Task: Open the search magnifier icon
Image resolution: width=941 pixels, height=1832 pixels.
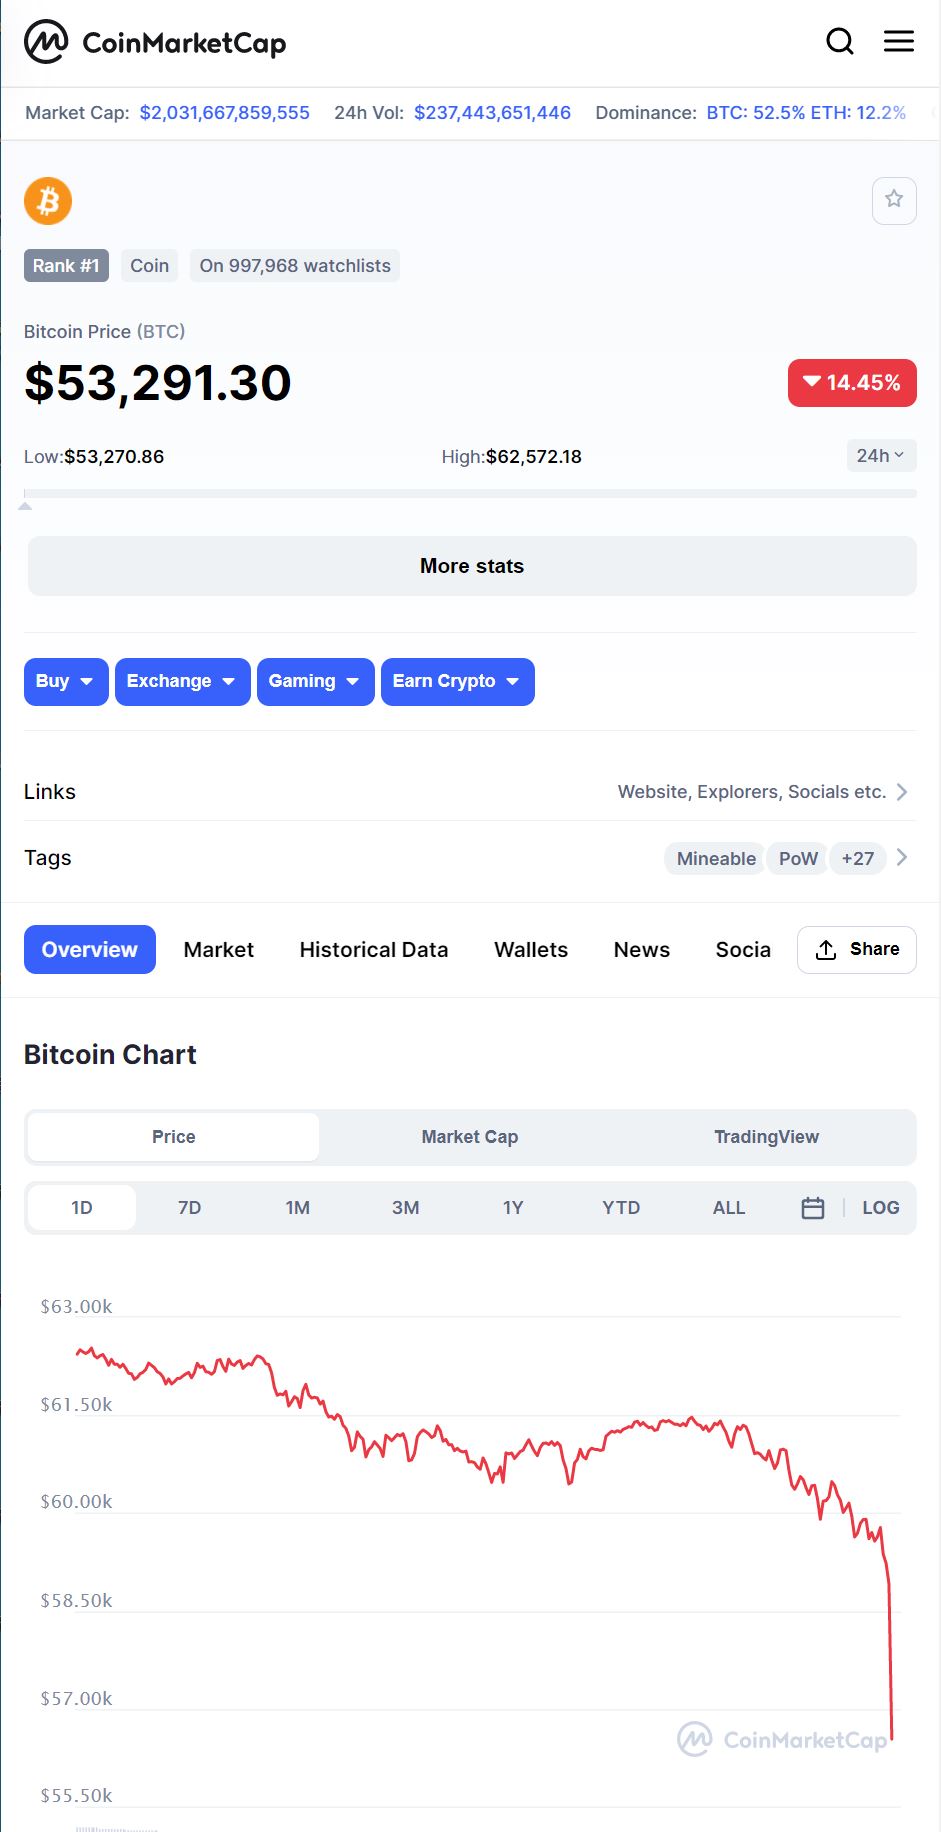Action: (840, 41)
